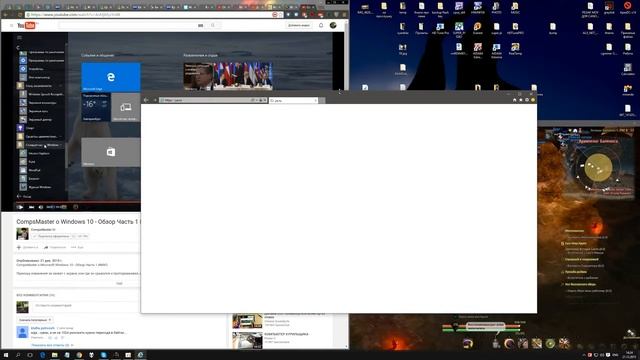Bookmark the page with Chrome's star icon

pos(280,15)
